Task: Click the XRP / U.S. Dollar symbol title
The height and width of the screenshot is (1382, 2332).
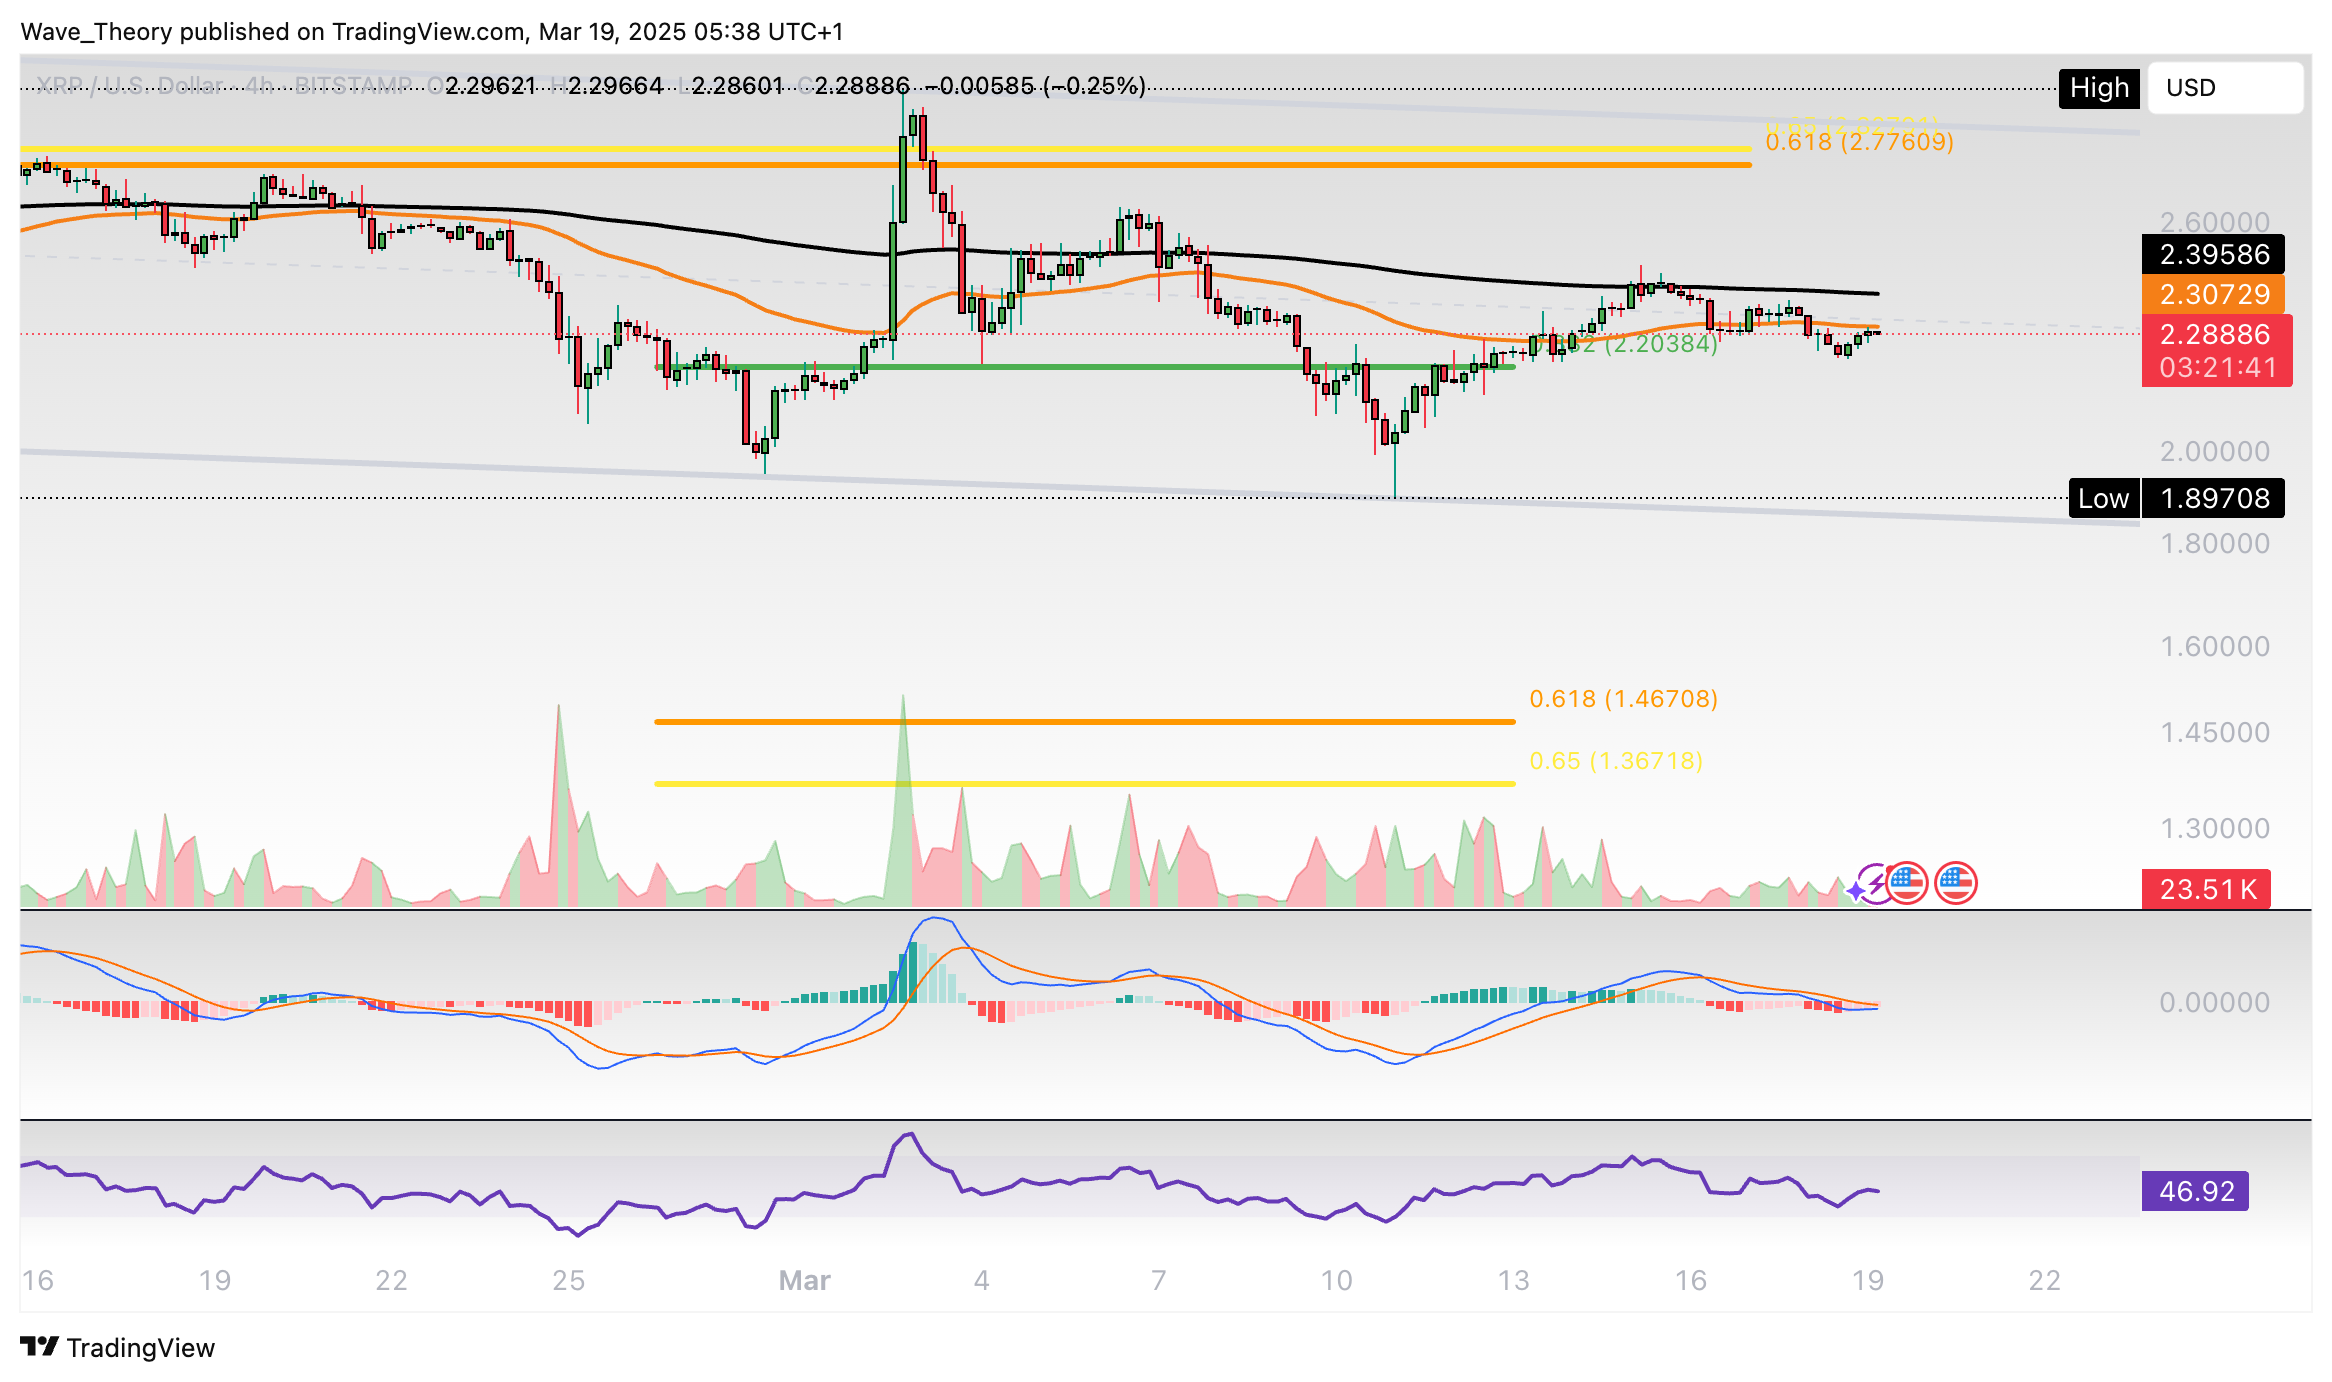Action: [x=130, y=86]
